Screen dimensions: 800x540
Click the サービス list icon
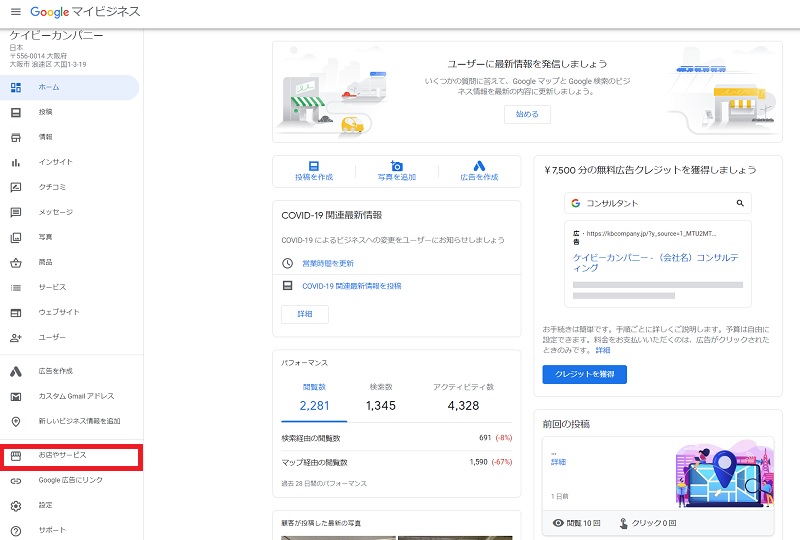click(16, 288)
